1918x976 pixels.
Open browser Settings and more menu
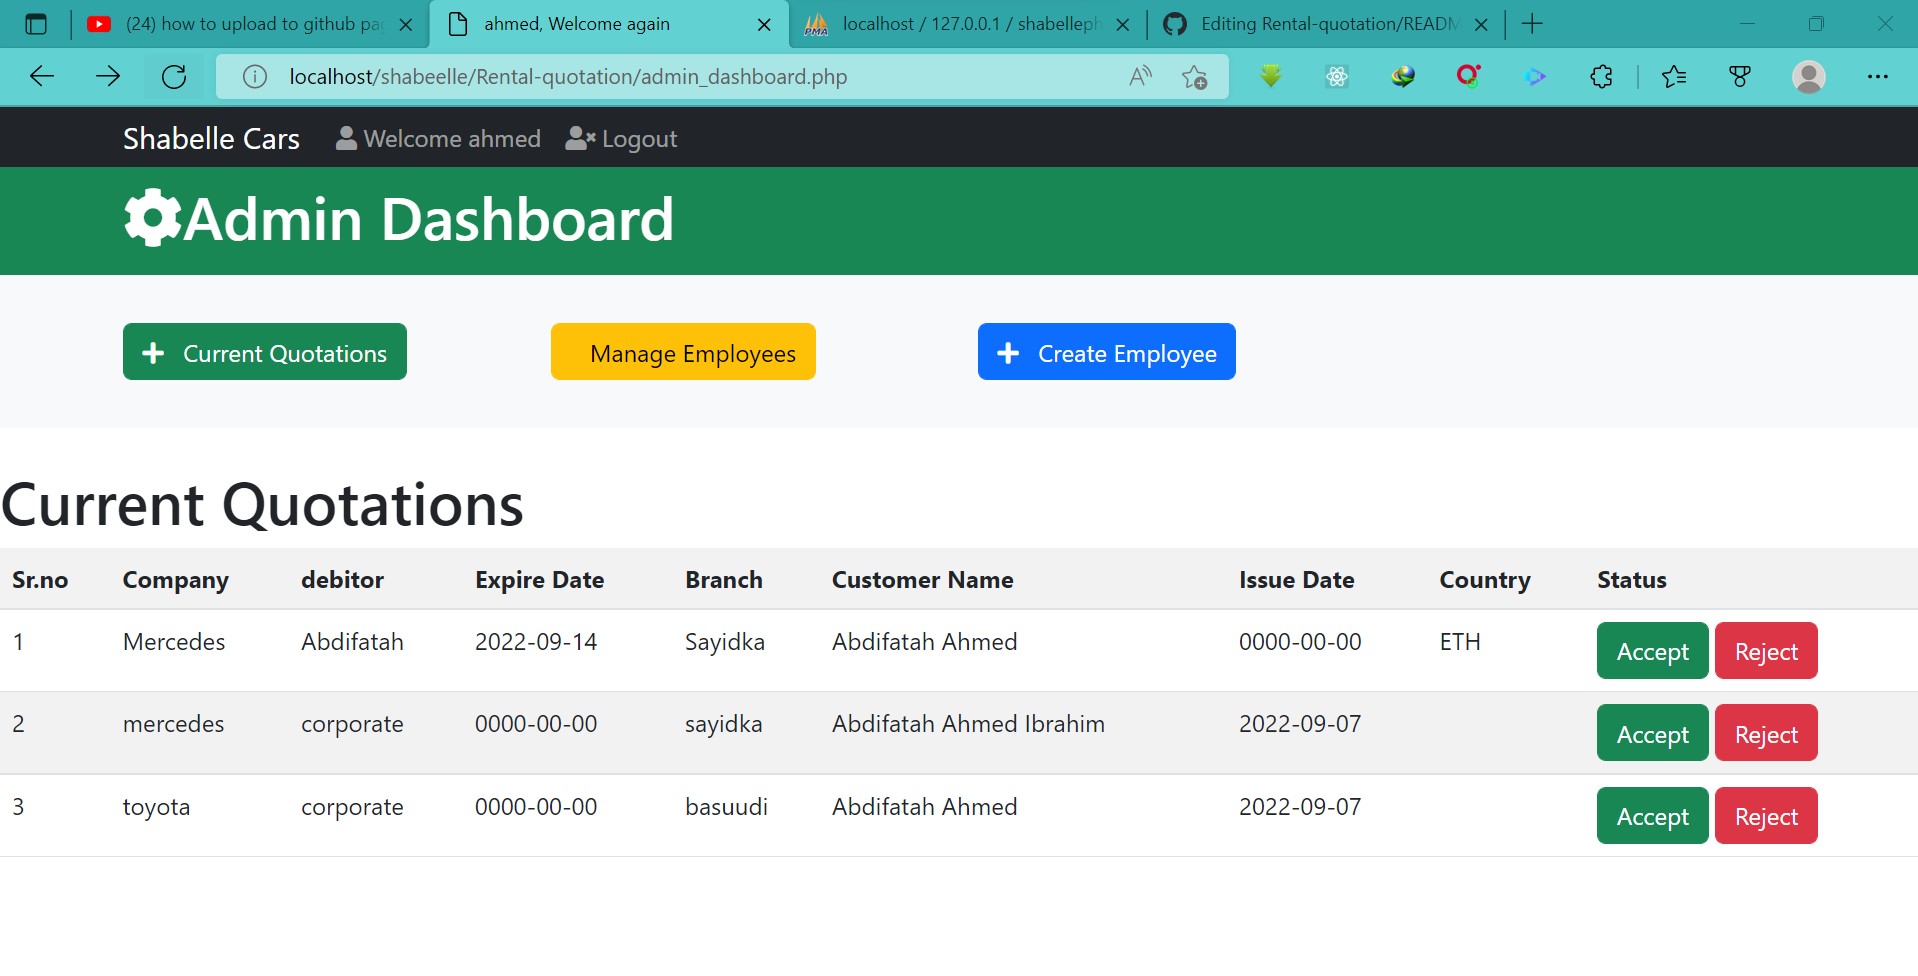(x=1878, y=76)
